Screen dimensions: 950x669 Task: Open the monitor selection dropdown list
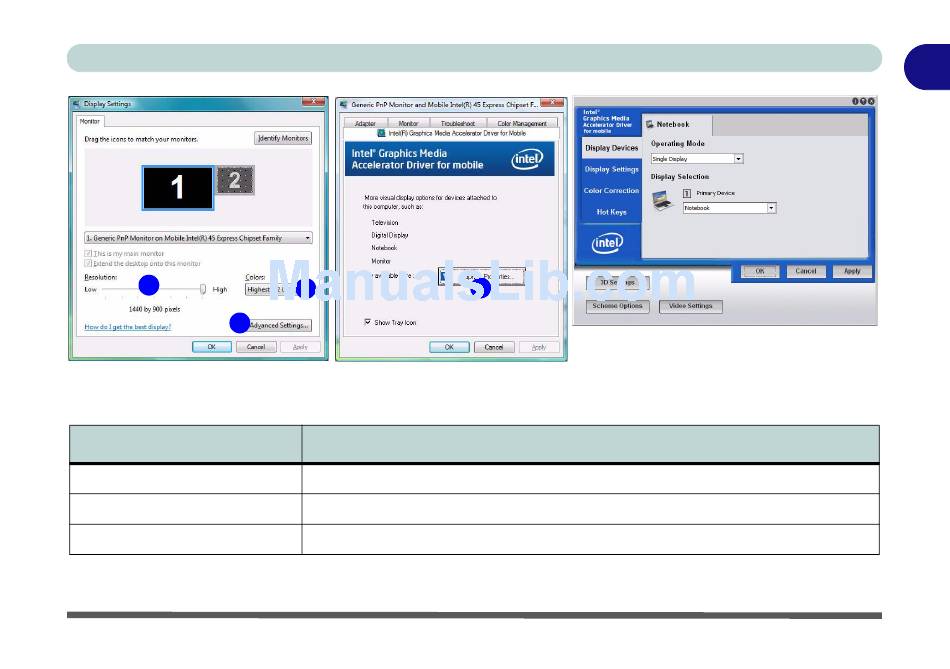(x=198, y=238)
